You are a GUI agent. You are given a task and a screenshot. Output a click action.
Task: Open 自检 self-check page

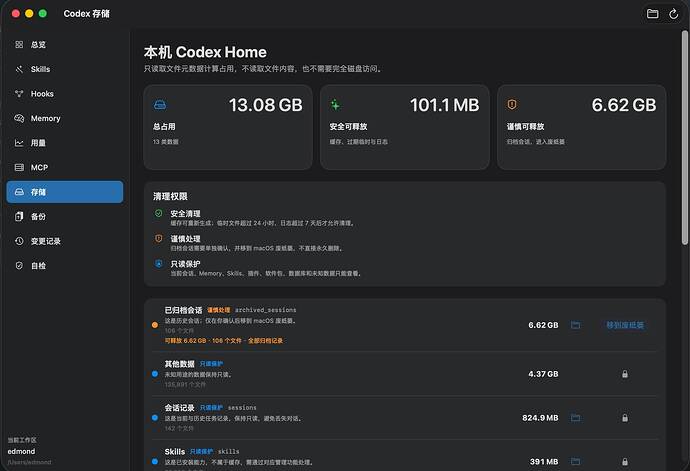point(65,266)
